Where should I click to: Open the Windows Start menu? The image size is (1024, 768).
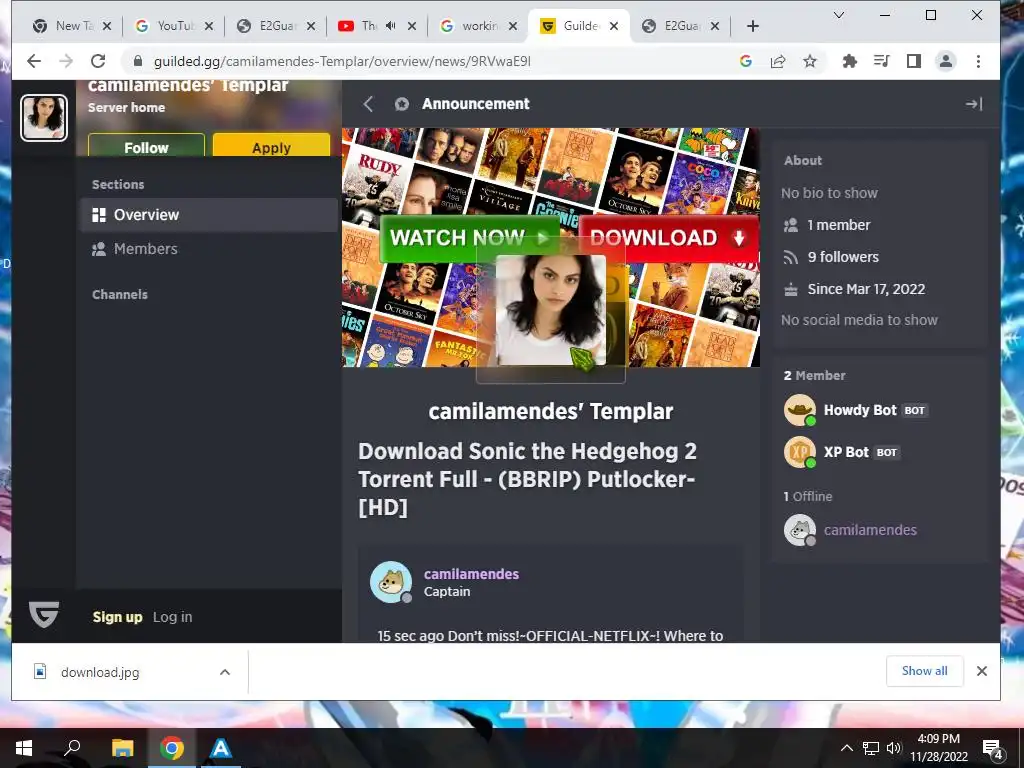click(x=24, y=748)
